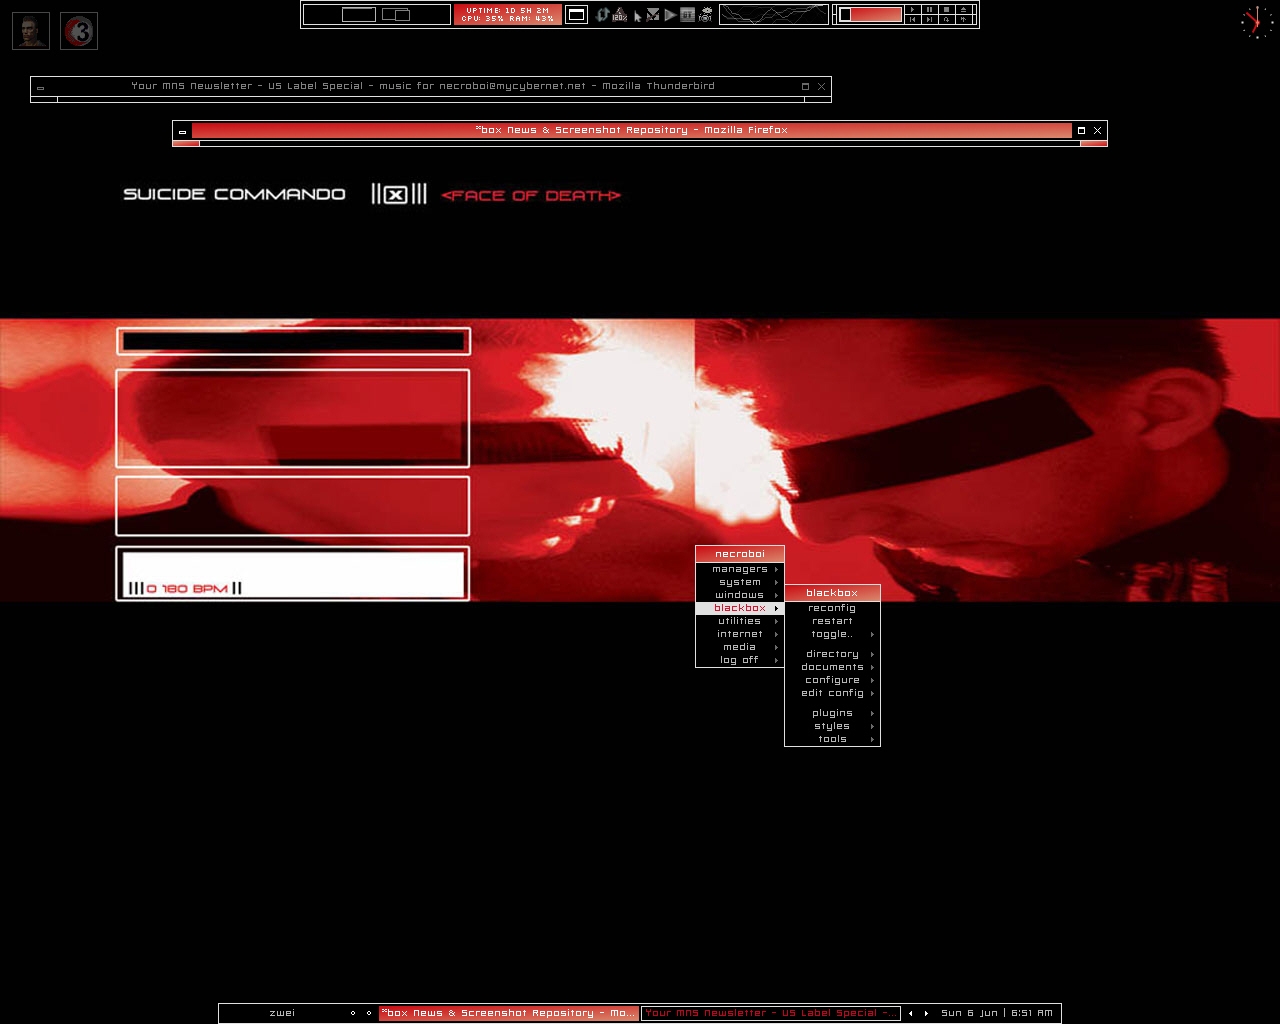
Task: Maximize the Firefox window
Action: [1081, 131]
